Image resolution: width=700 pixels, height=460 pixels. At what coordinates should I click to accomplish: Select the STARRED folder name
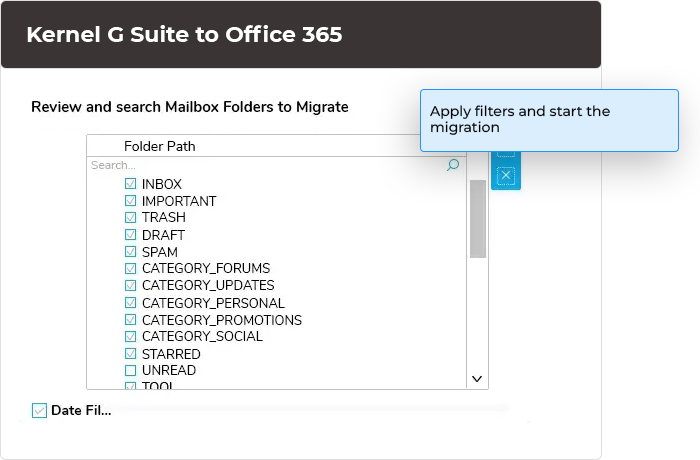click(171, 354)
